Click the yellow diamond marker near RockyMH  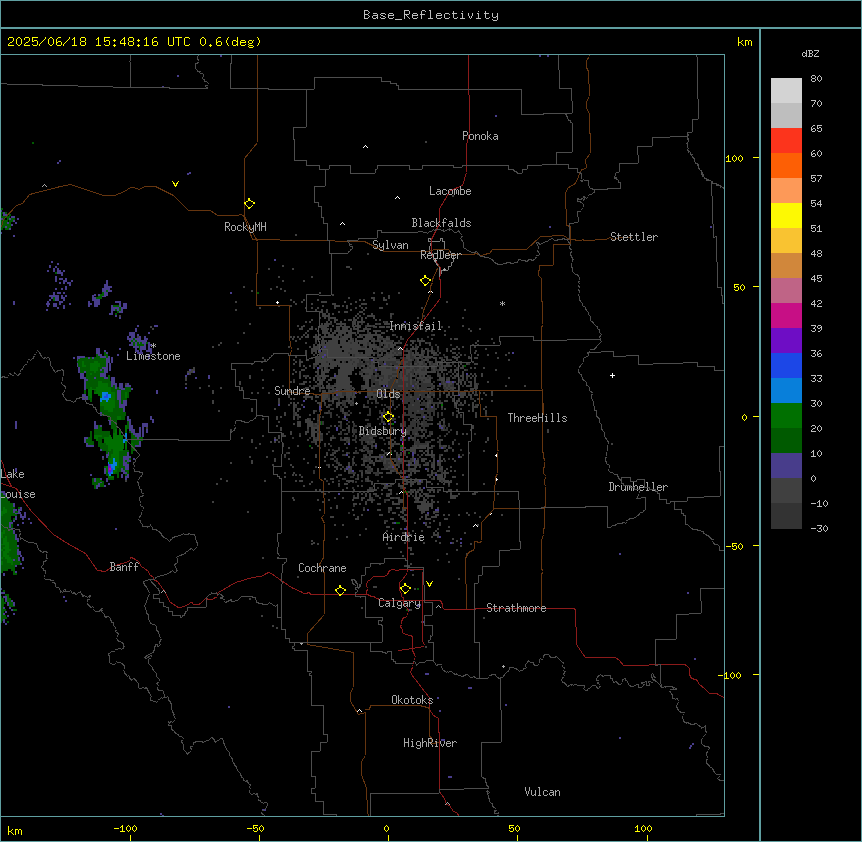pyautogui.click(x=250, y=204)
